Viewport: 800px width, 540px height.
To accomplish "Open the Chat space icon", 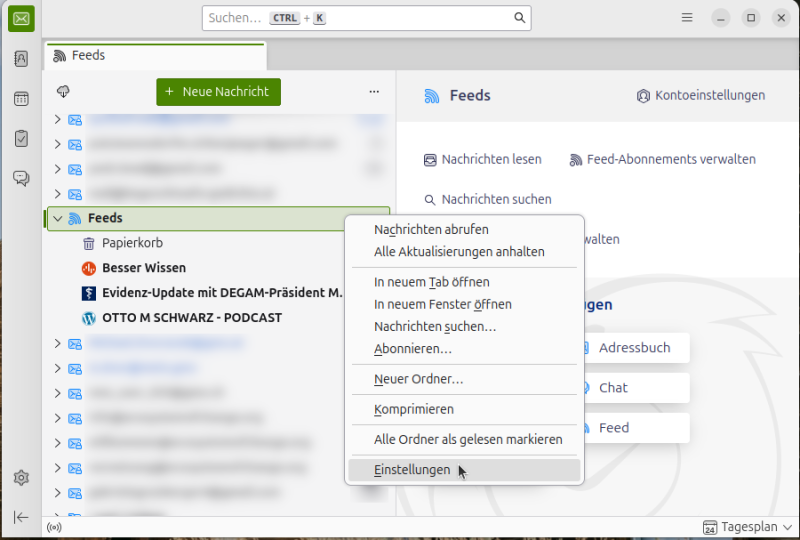I will [21, 179].
